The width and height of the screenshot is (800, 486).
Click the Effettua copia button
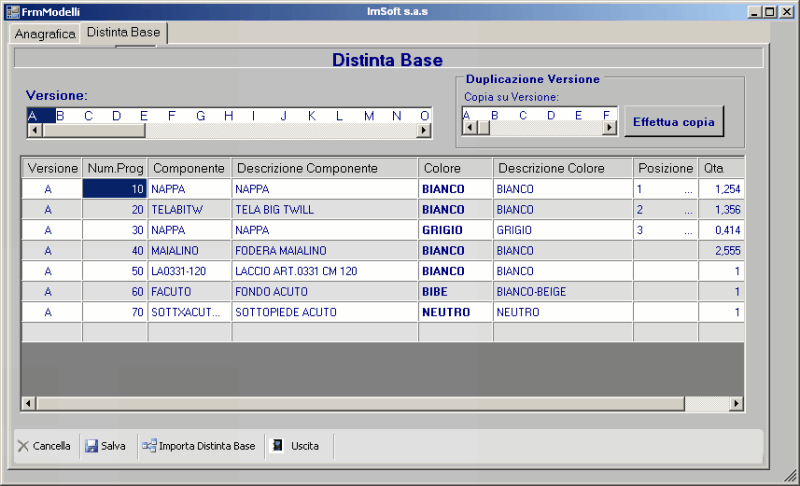tap(673, 122)
